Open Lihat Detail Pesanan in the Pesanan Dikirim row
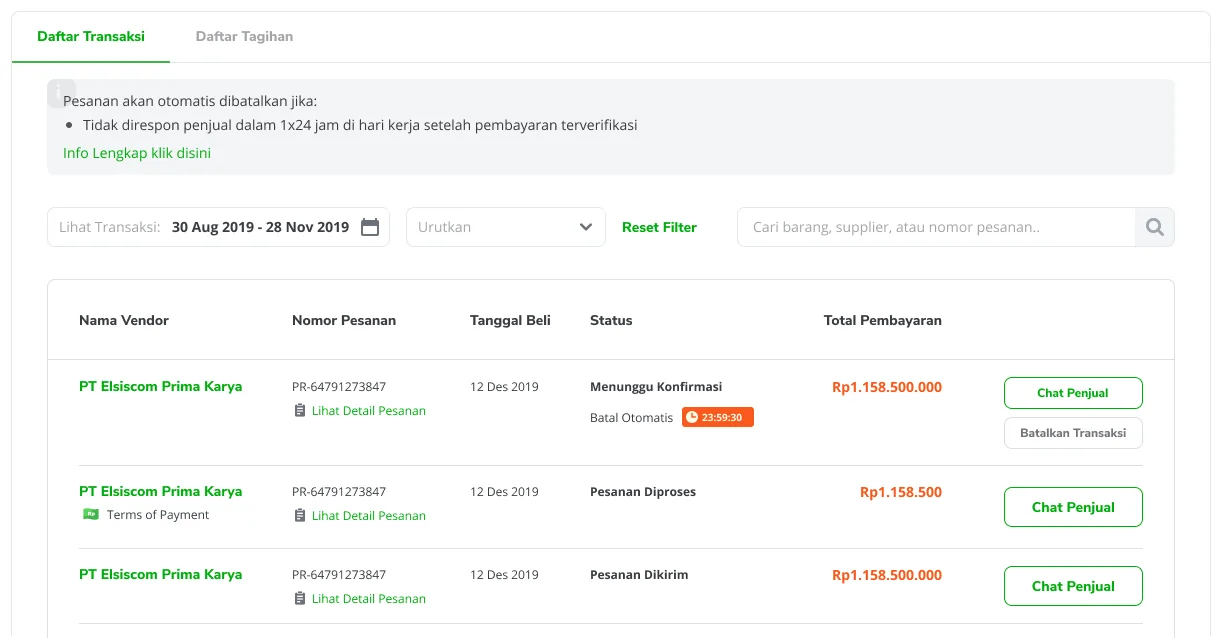Viewport: 1222px width, 638px height. click(x=369, y=599)
